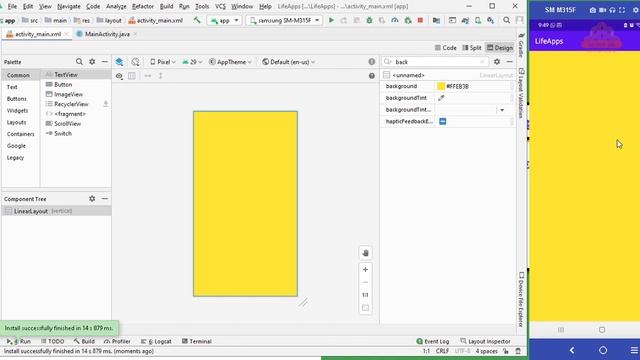The image size is (640, 360).
Task: Click the attribute search field
Action: [435, 62]
